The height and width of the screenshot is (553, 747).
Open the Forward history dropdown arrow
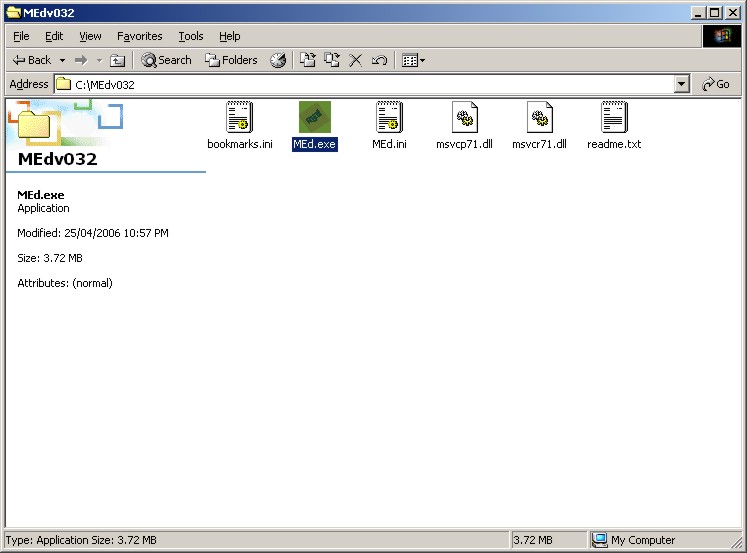[x=99, y=60]
